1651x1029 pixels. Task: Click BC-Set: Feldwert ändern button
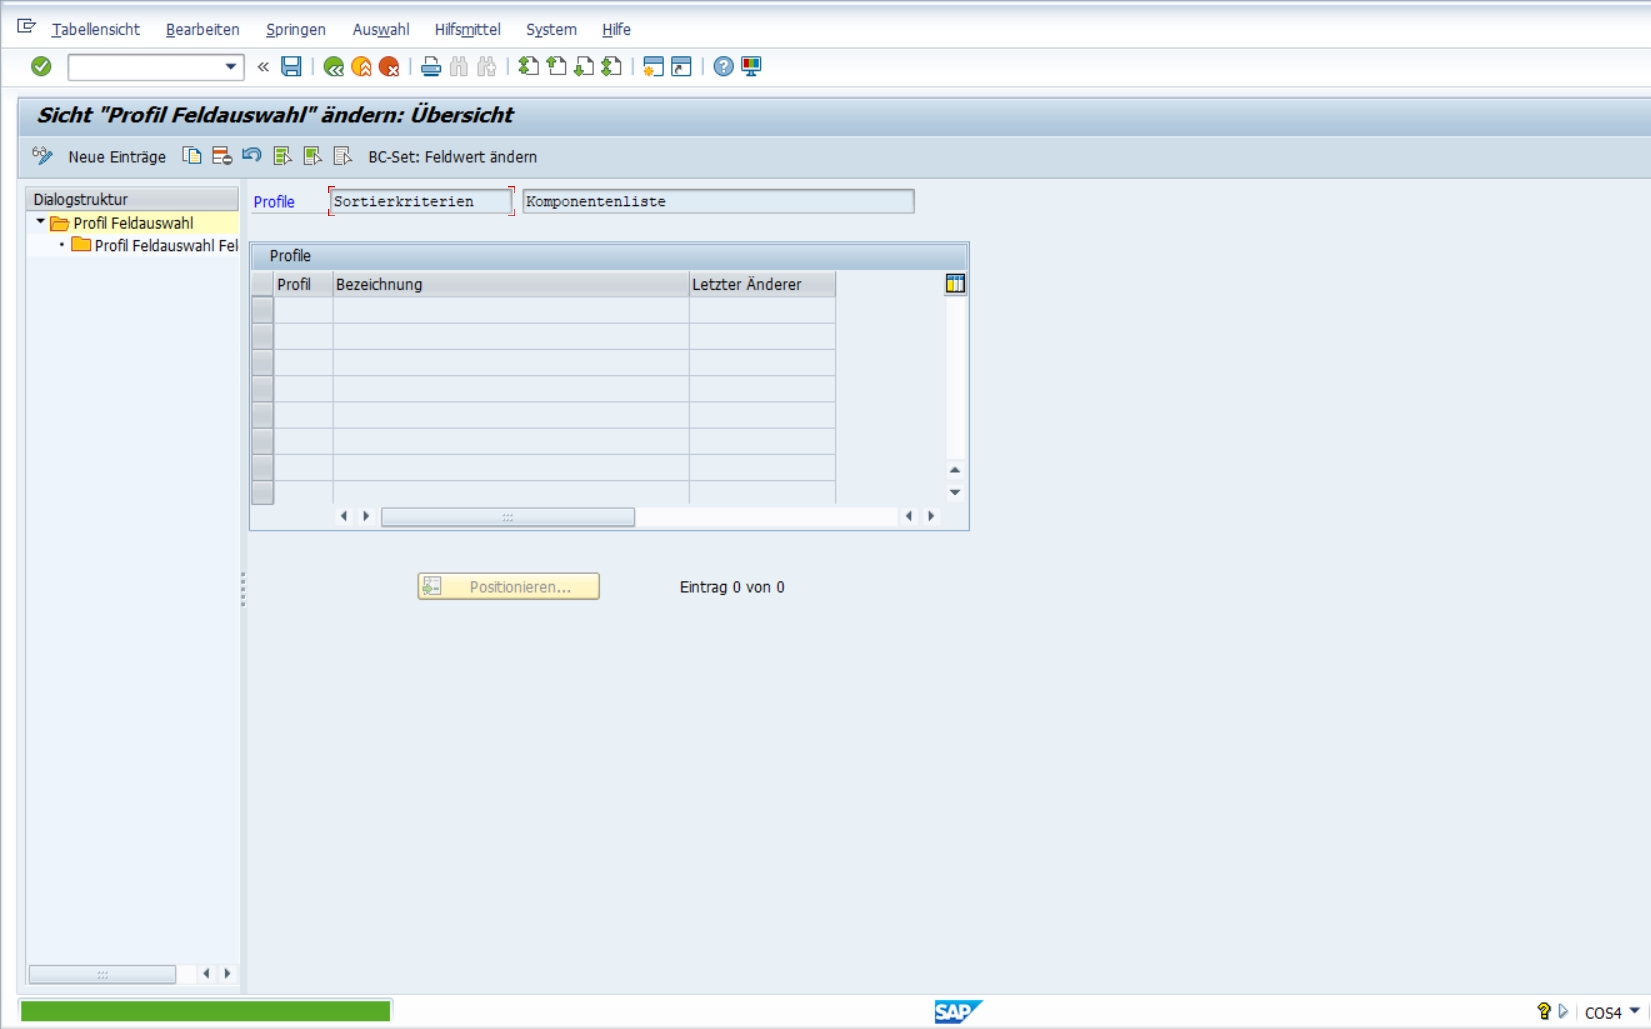452,157
